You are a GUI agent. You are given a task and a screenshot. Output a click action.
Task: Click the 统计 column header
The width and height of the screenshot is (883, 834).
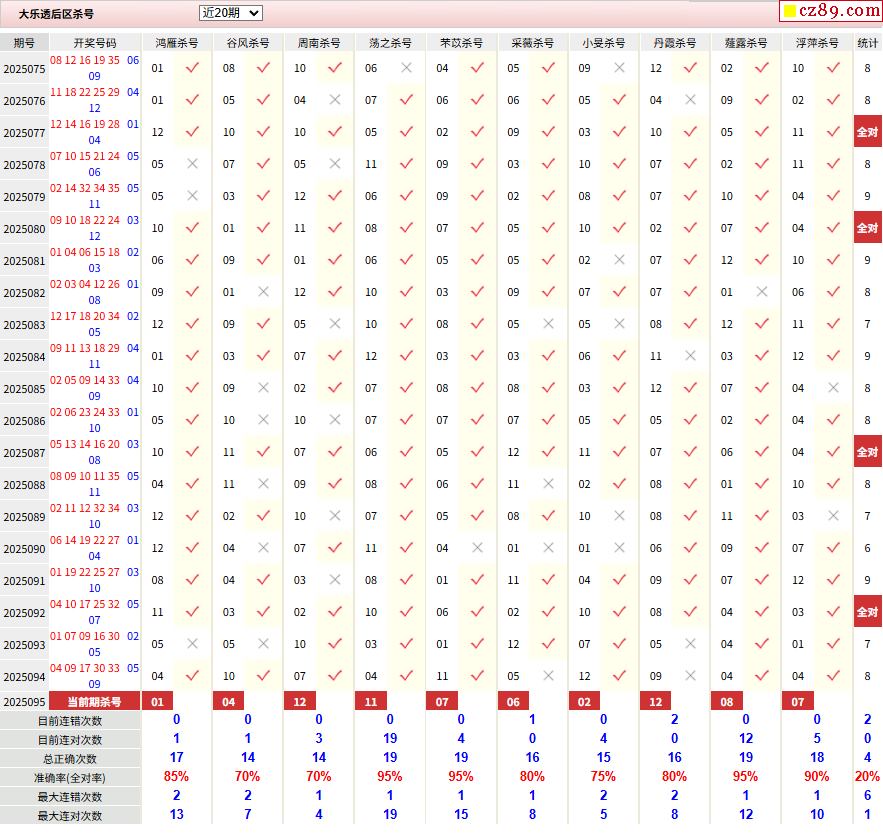[867, 43]
